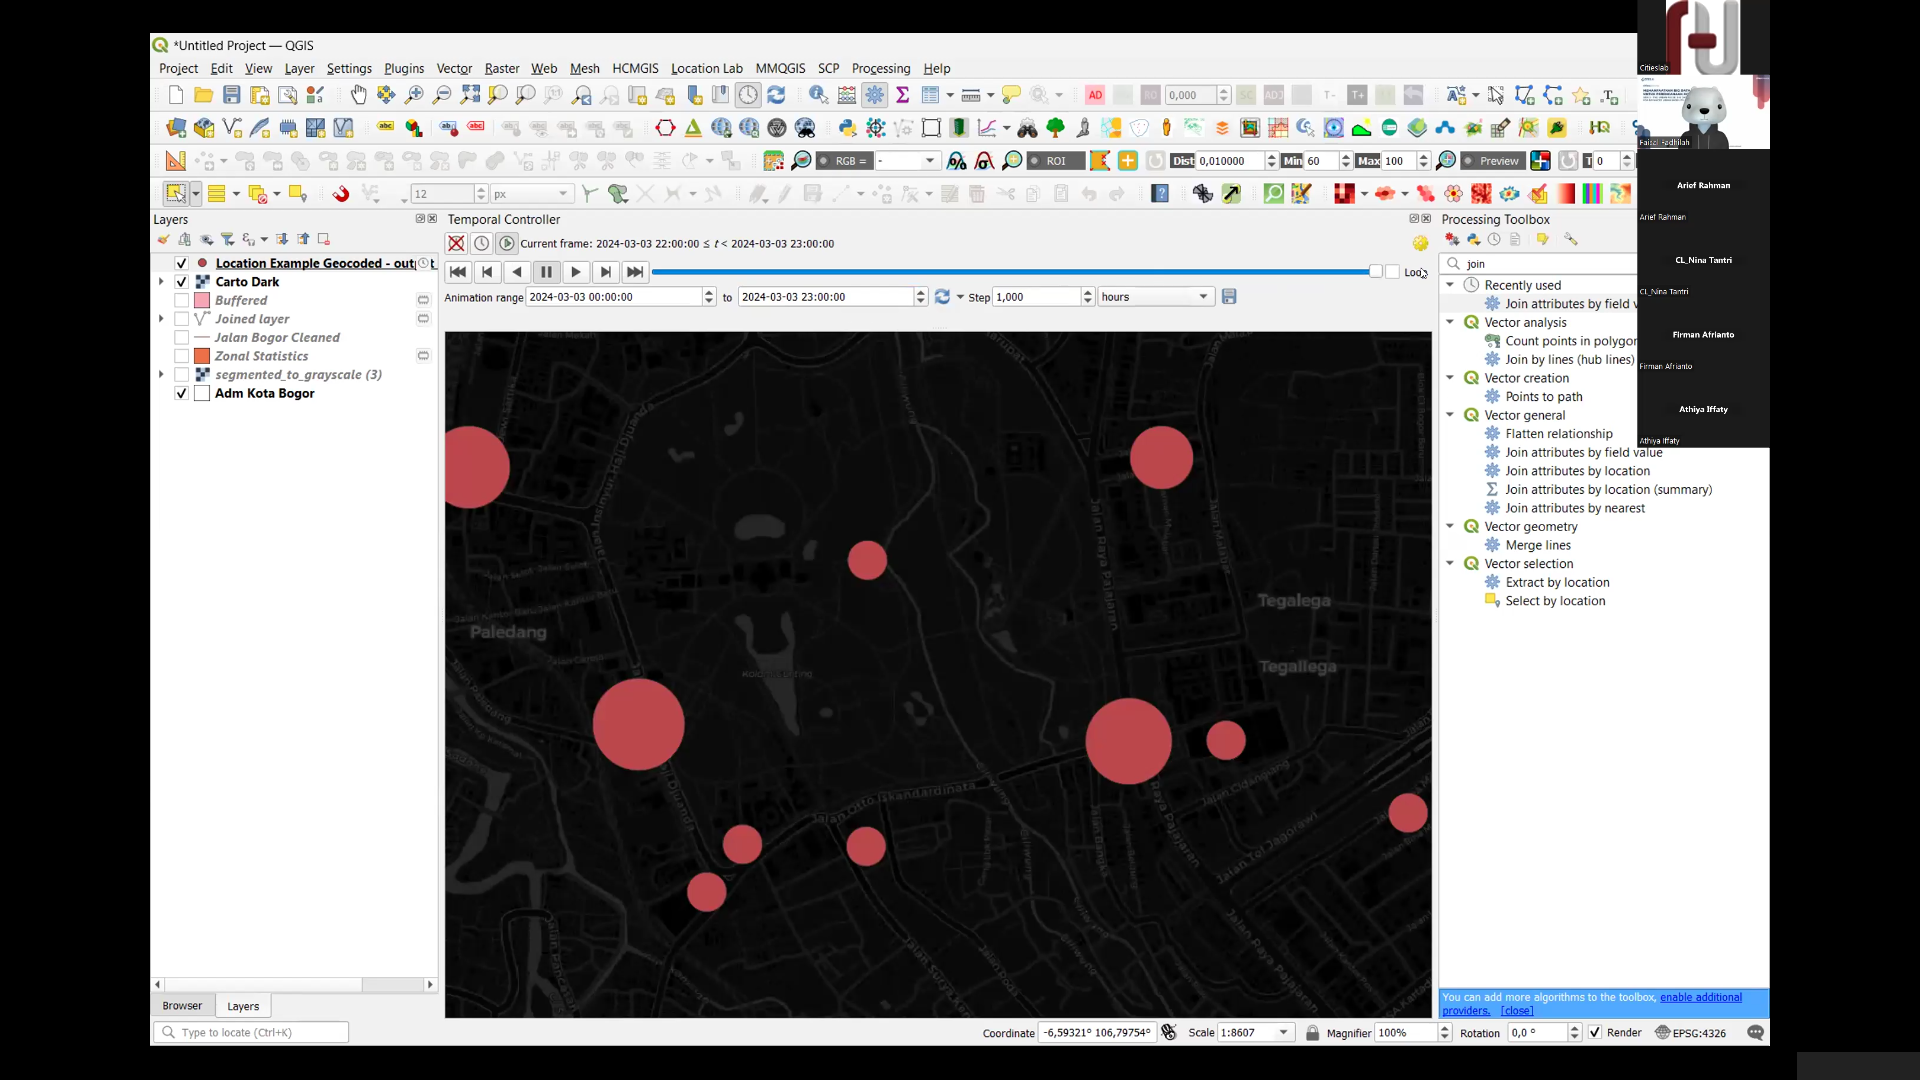Uncheck the Carto Dark layer
Screen dimensions: 1920x1080
[x=181, y=281]
